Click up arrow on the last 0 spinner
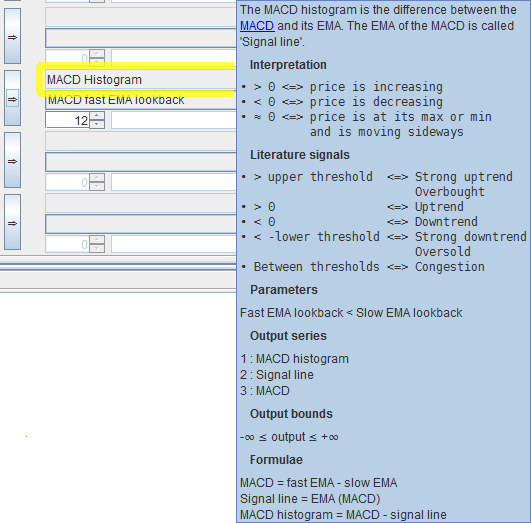This screenshot has height=523, width=531. tap(97, 240)
